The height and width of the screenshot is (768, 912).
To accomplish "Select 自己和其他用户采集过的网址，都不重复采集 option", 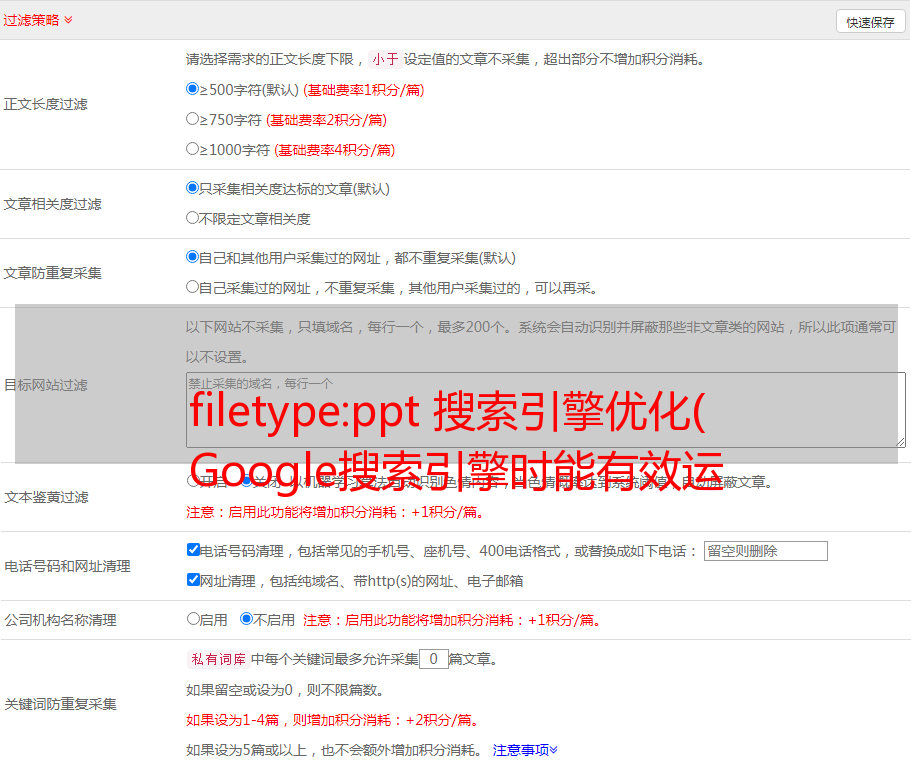I will tap(192, 257).
